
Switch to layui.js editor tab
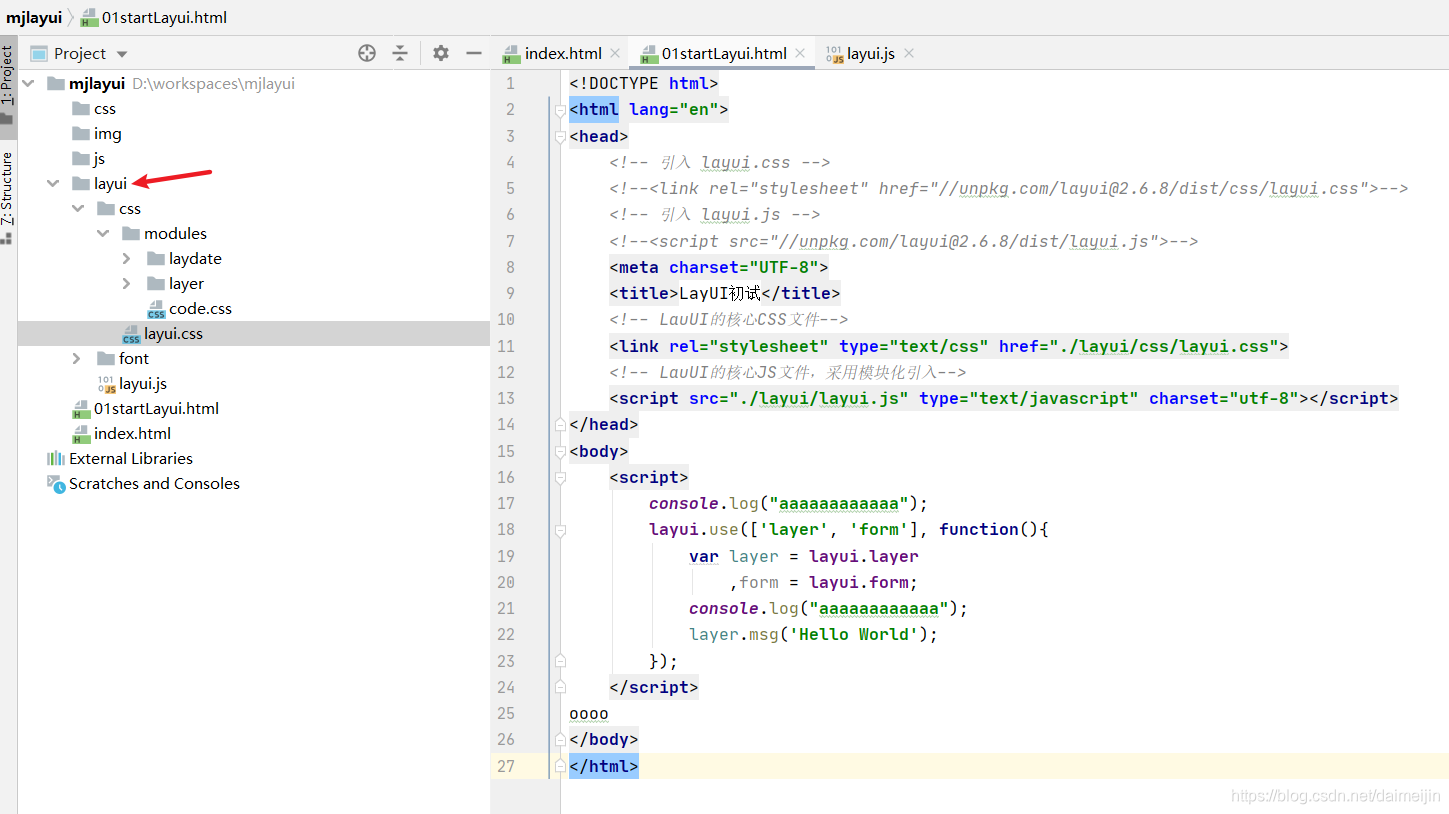point(870,54)
